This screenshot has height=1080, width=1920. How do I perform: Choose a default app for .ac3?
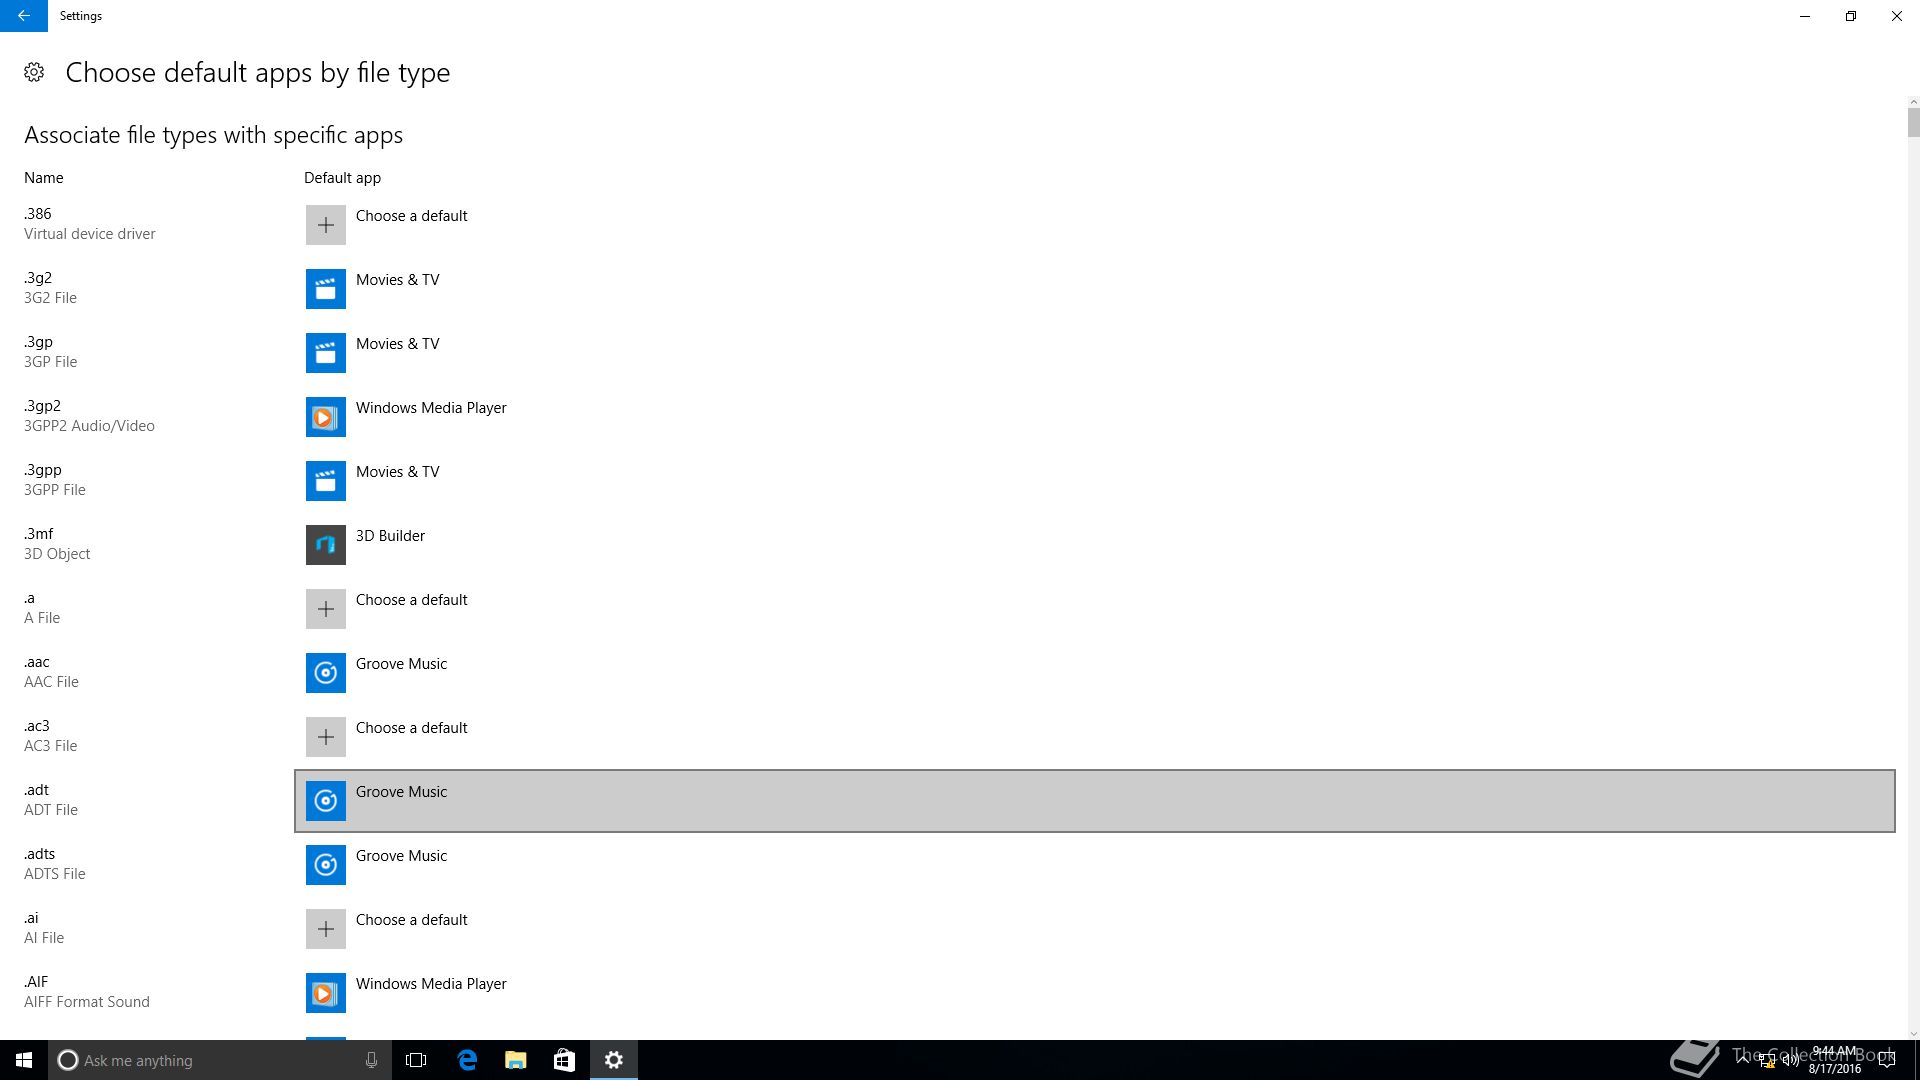coord(411,728)
